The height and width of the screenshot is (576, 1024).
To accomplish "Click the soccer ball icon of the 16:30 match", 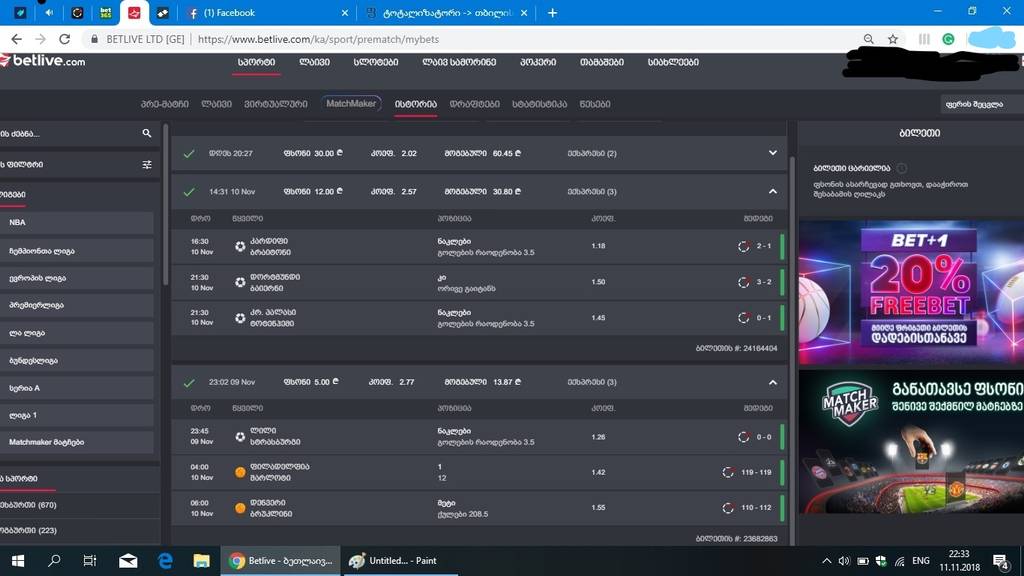I will pos(240,246).
